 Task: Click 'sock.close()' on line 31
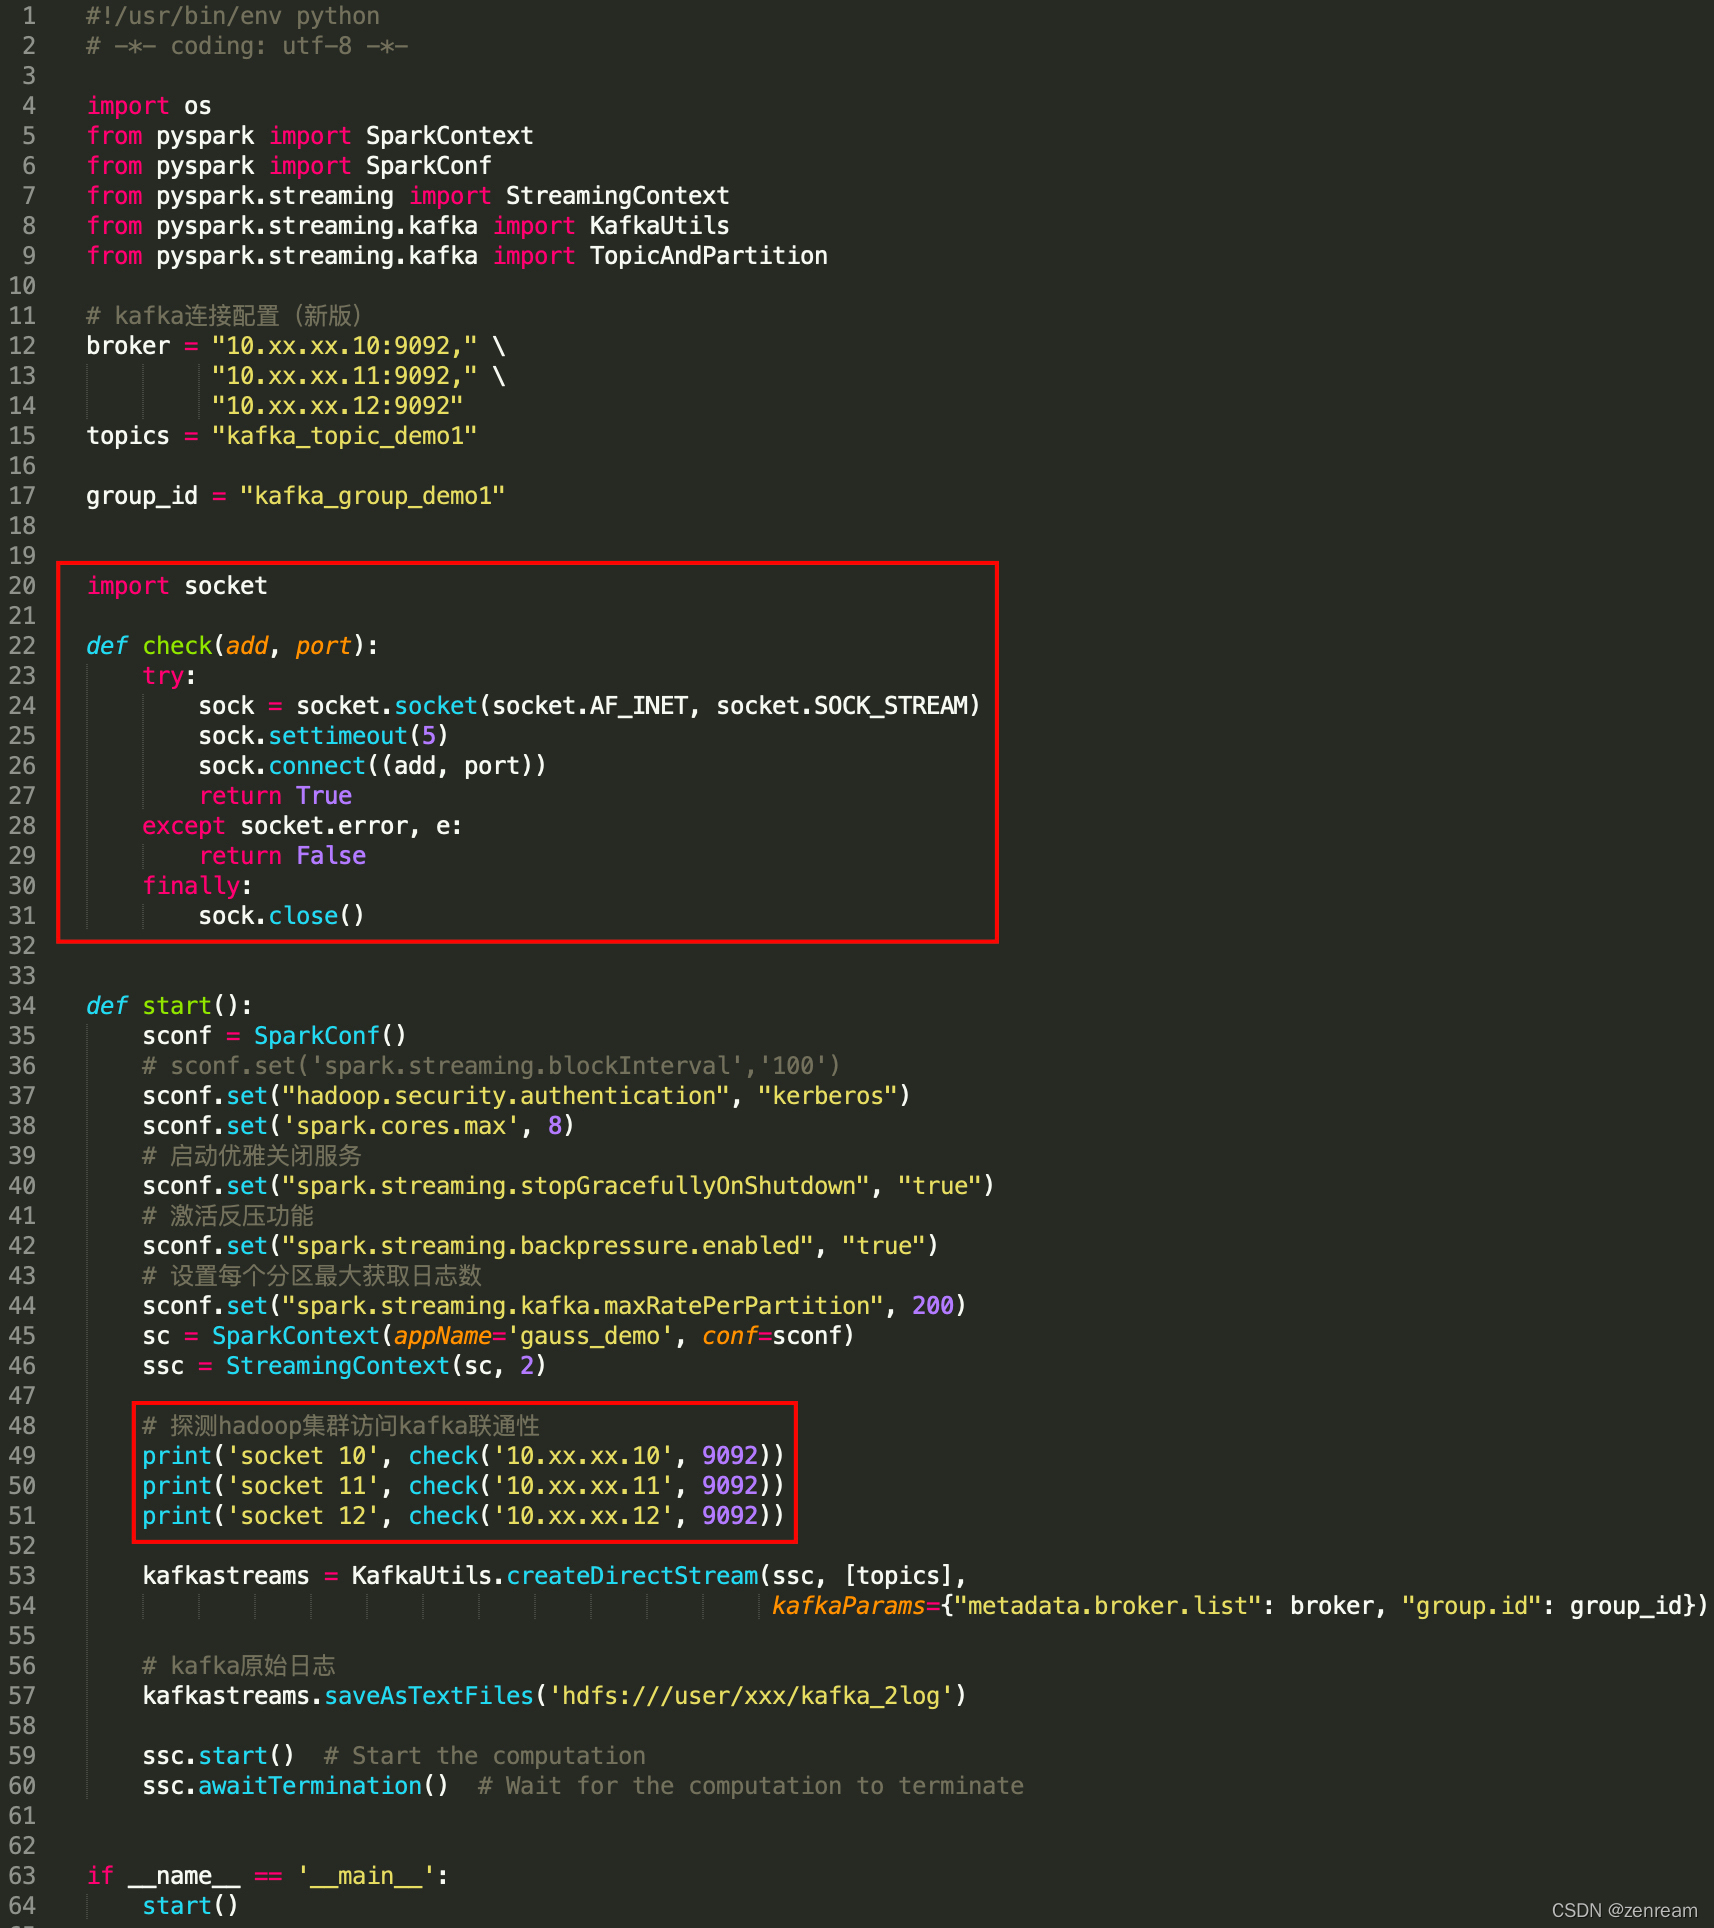click(x=281, y=916)
